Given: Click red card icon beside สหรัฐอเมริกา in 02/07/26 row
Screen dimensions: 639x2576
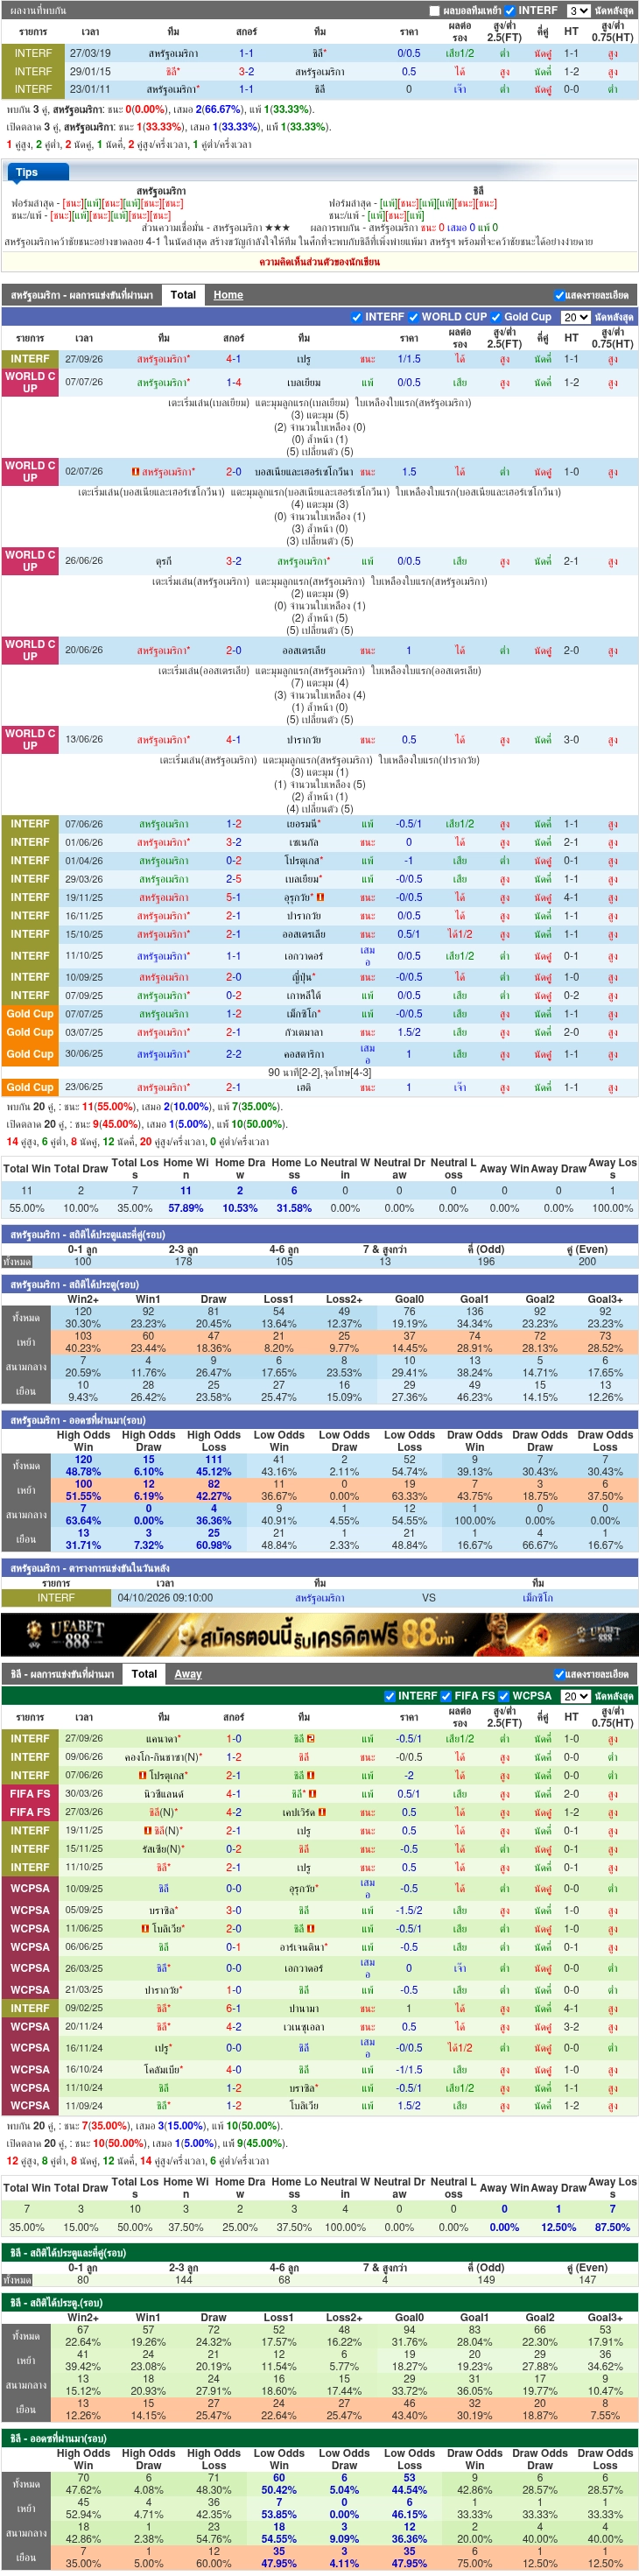Looking at the screenshot, I should click(x=135, y=472).
